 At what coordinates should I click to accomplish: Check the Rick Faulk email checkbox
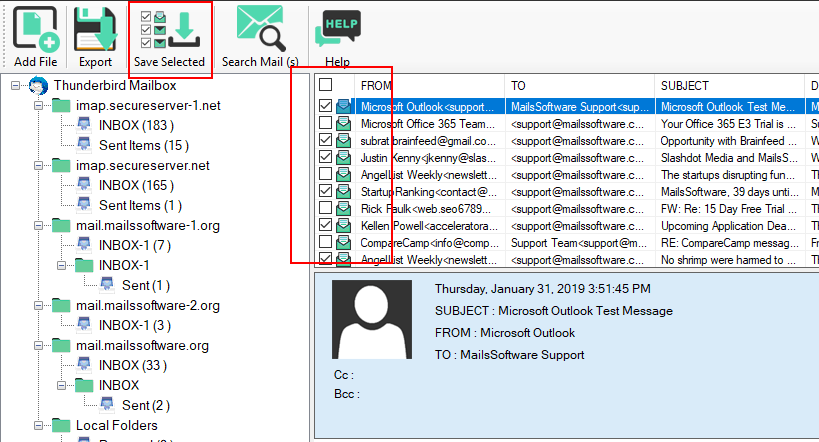pyautogui.click(x=325, y=208)
